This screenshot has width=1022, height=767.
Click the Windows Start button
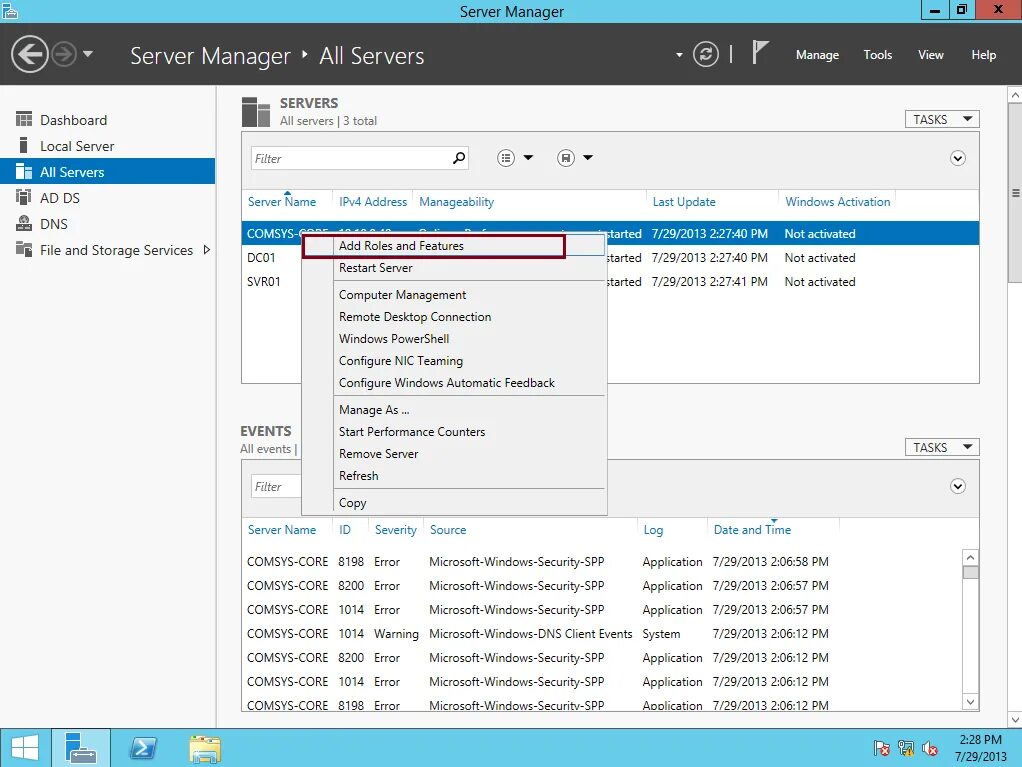(25, 747)
